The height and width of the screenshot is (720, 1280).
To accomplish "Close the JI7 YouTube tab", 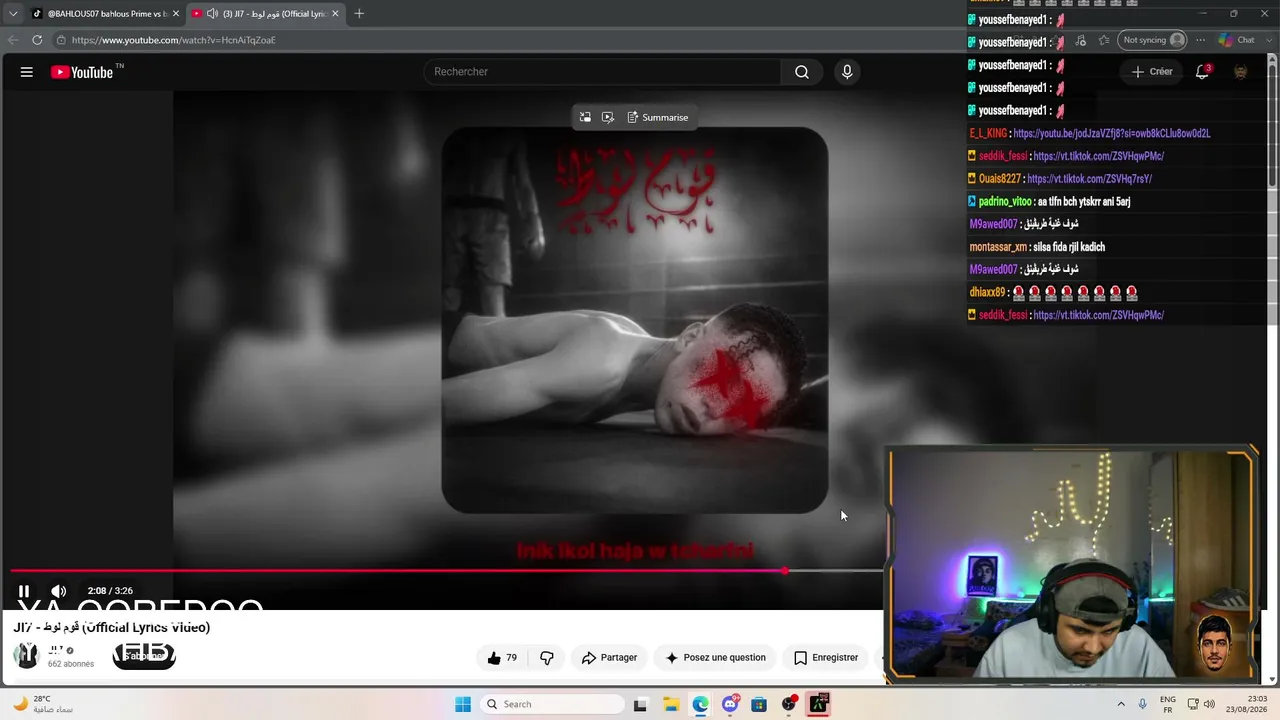I will [335, 14].
